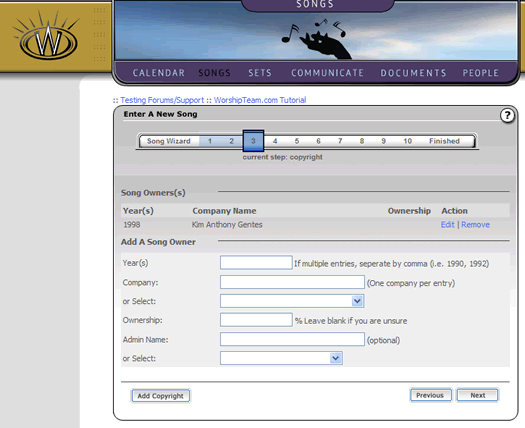Click the Add Copyright button

pyautogui.click(x=160, y=396)
